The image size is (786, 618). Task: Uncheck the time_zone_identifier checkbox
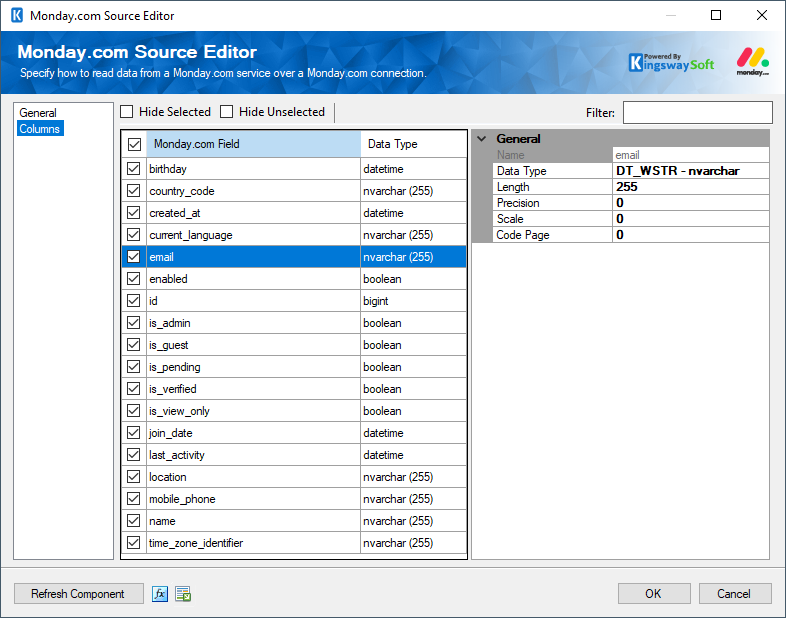(x=133, y=542)
